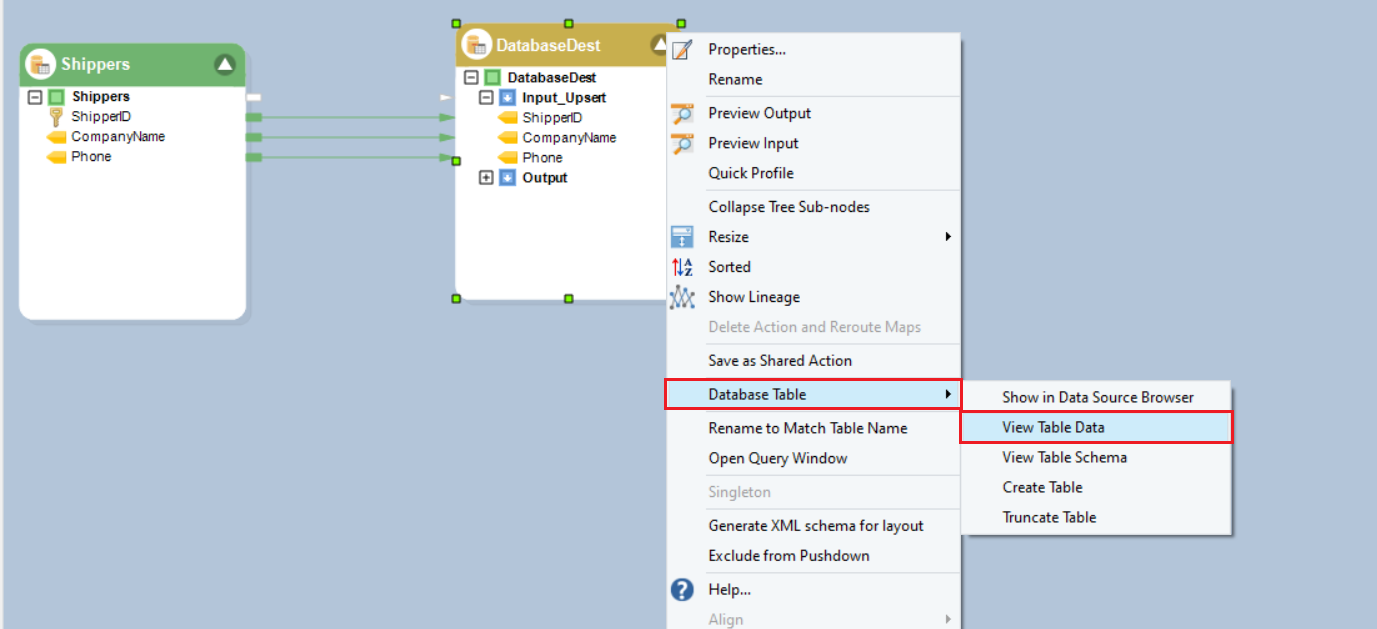The image size is (1377, 629).
Task: Click the Input_Upsert node icon
Action: point(507,97)
